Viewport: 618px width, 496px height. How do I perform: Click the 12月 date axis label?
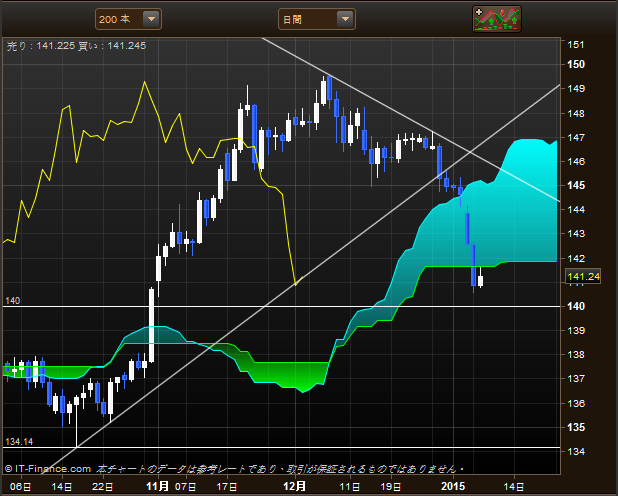[x=295, y=486]
